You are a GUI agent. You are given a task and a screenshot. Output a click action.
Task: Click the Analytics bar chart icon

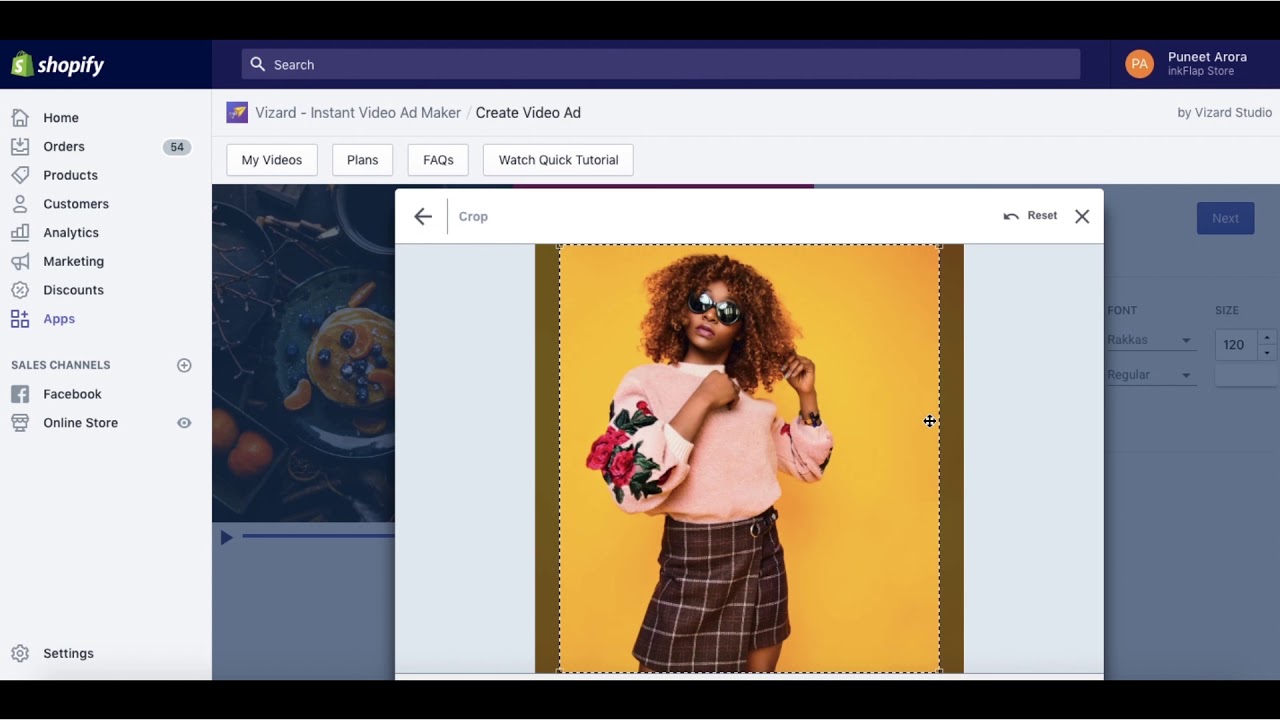click(x=20, y=233)
